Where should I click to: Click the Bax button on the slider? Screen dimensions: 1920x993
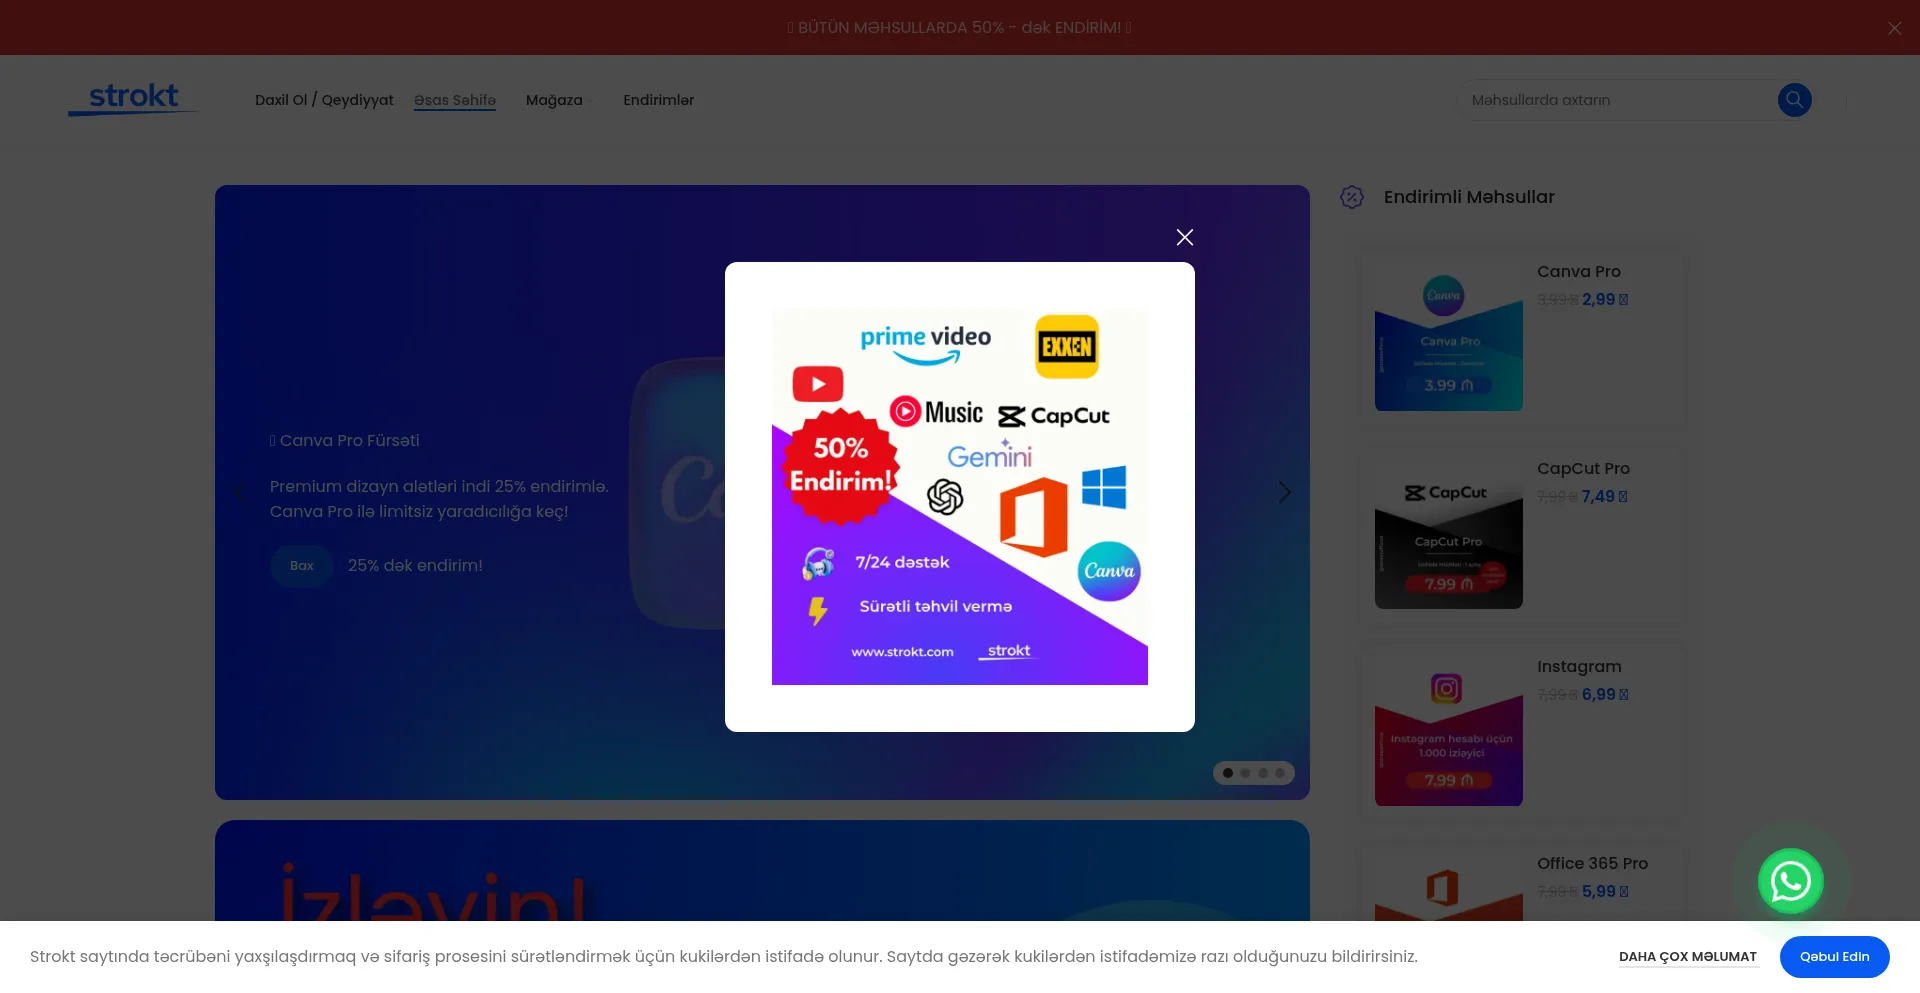[301, 566]
